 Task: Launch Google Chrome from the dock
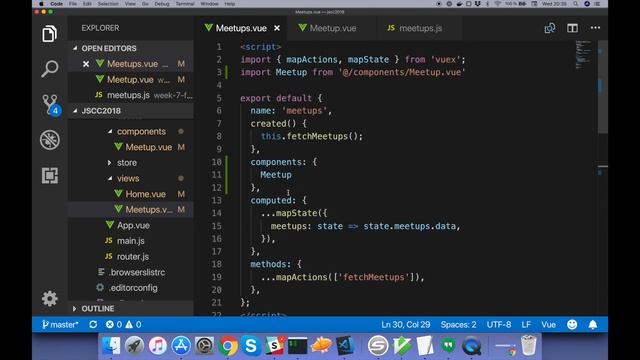point(228,346)
